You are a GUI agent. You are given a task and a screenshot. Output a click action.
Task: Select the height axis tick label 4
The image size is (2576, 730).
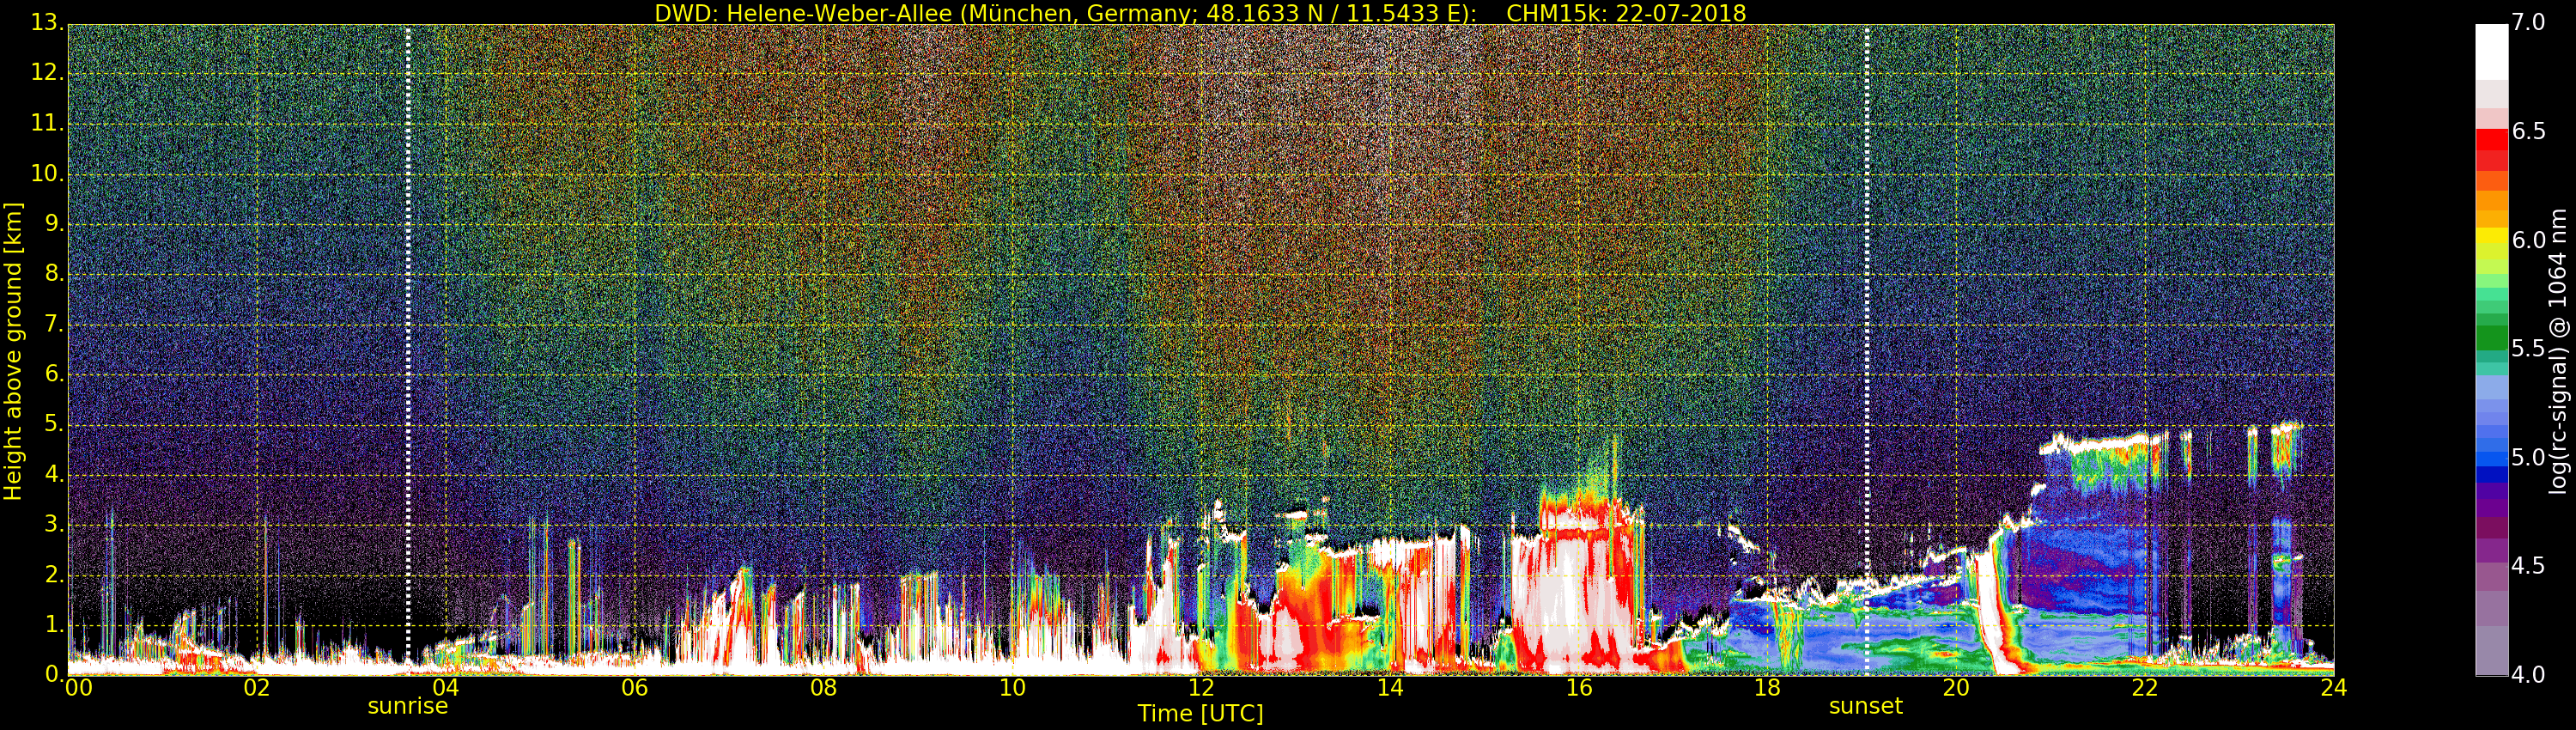[53, 474]
